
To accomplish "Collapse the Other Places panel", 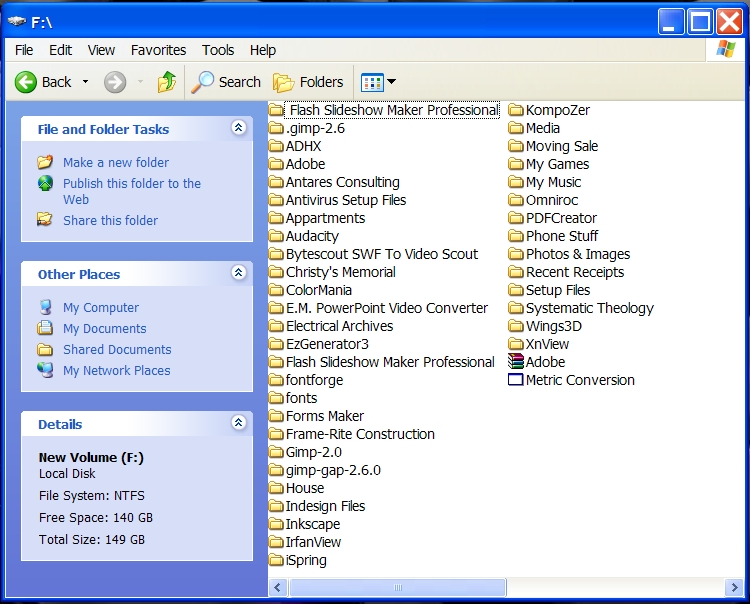I will pyautogui.click(x=239, y=273).
